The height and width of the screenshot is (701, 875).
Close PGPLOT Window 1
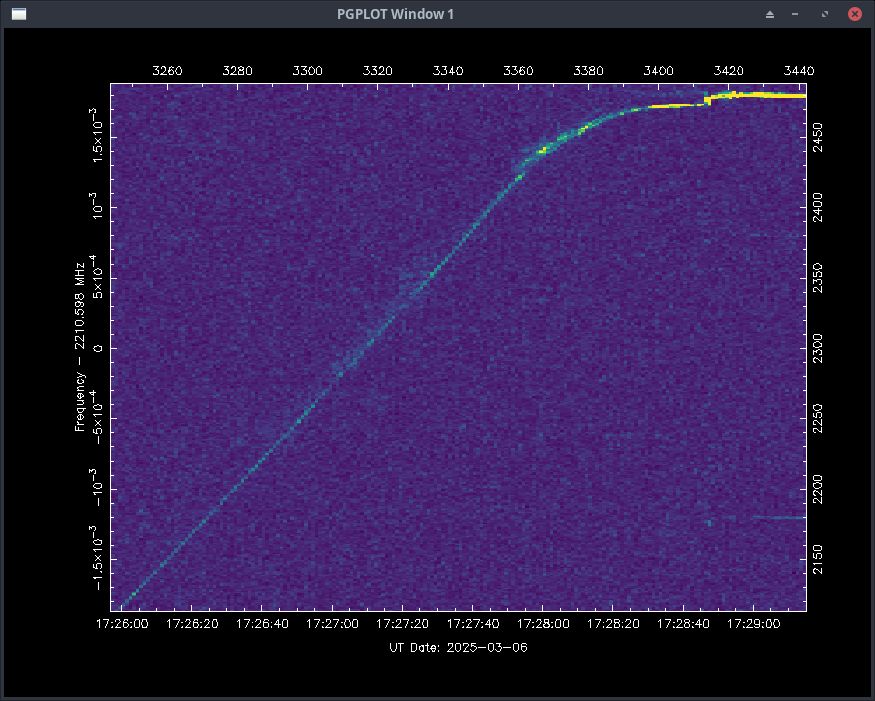coord(854,14)
